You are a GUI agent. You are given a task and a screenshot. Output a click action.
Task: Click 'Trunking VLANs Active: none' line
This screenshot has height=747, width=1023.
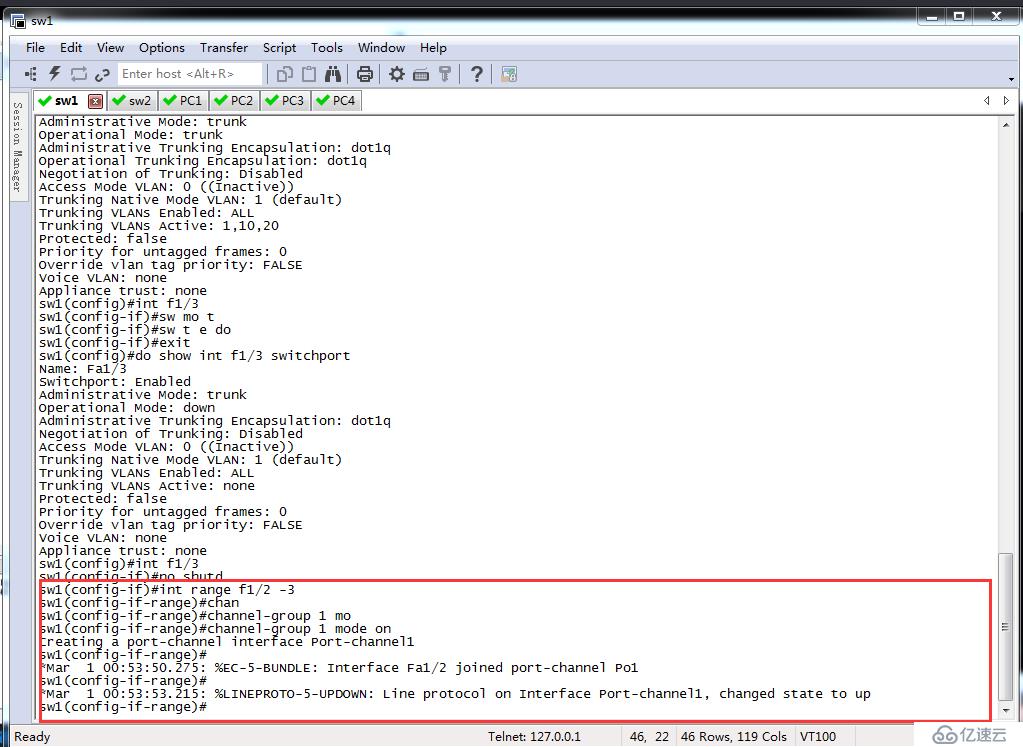tap(147, 486)
